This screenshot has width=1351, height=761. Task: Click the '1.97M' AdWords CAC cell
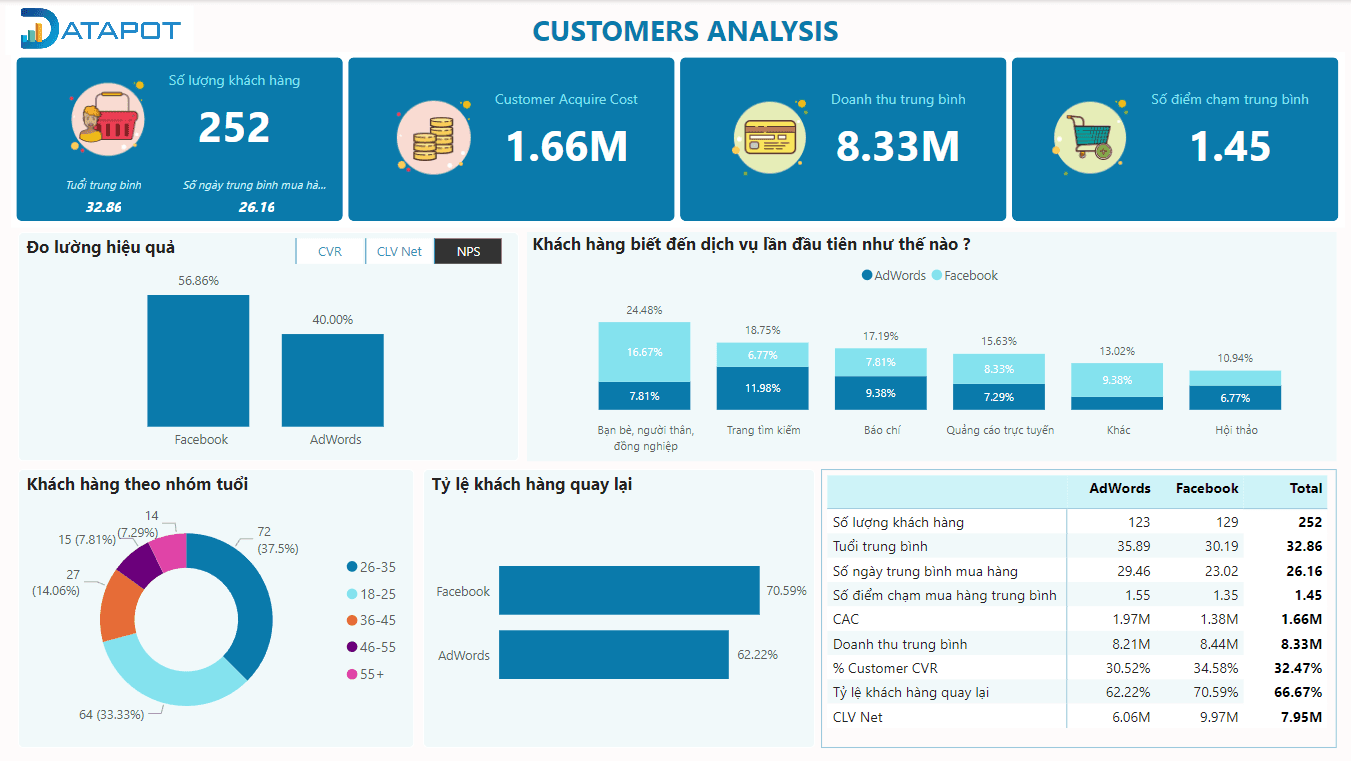1130,620
